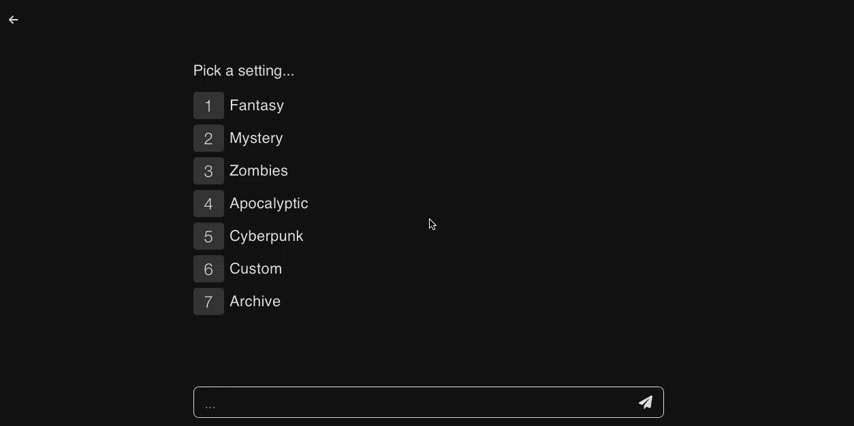
Task: Send message with paper plane icon
Action: click(645, 402)
